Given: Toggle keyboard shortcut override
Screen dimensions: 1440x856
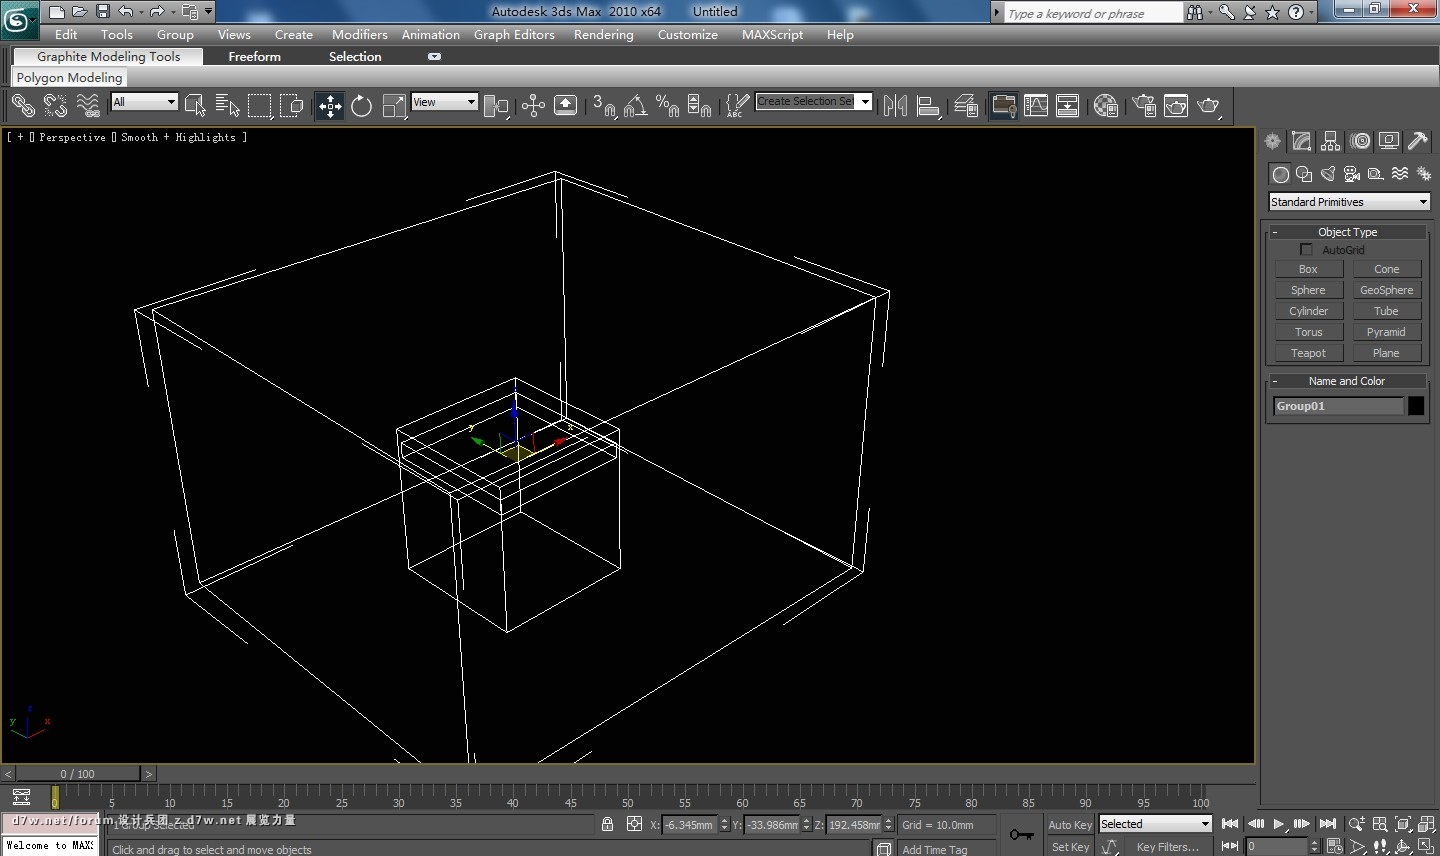Looking at the screenshot, I should coord(565,105).
